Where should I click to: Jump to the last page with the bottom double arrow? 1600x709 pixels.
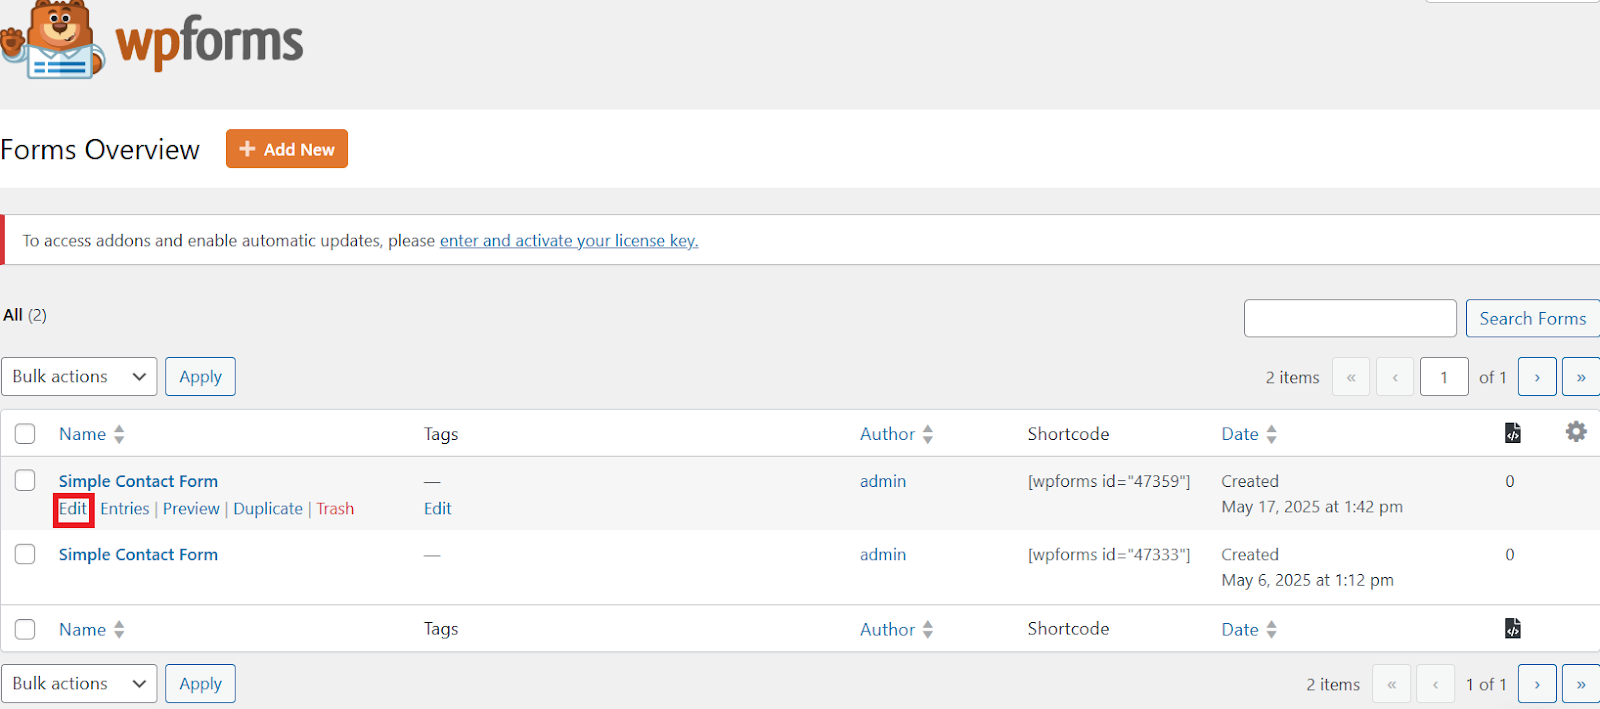point(1581,684)
